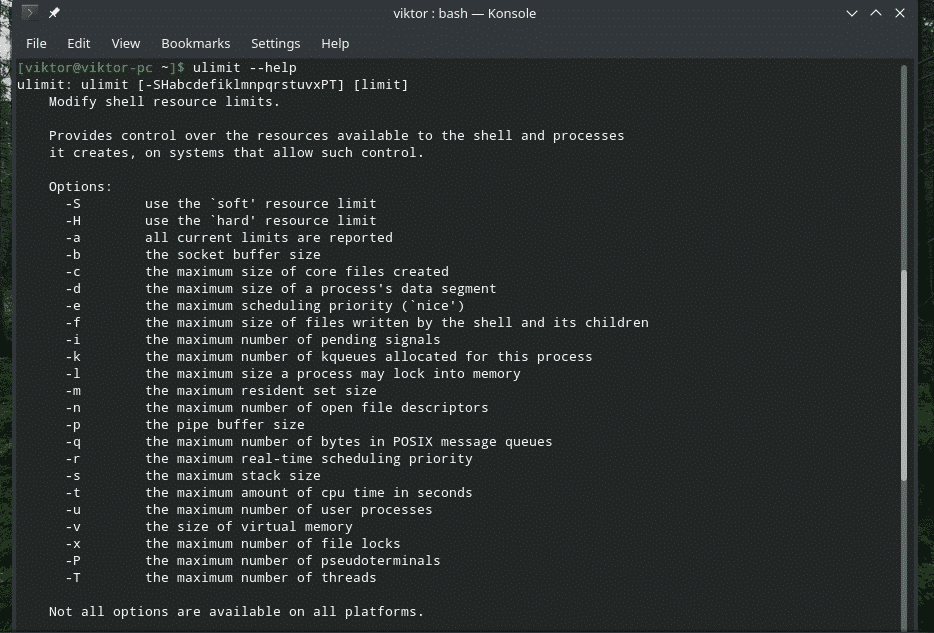
Task: Show the Help menu
Action: (335, 43)
